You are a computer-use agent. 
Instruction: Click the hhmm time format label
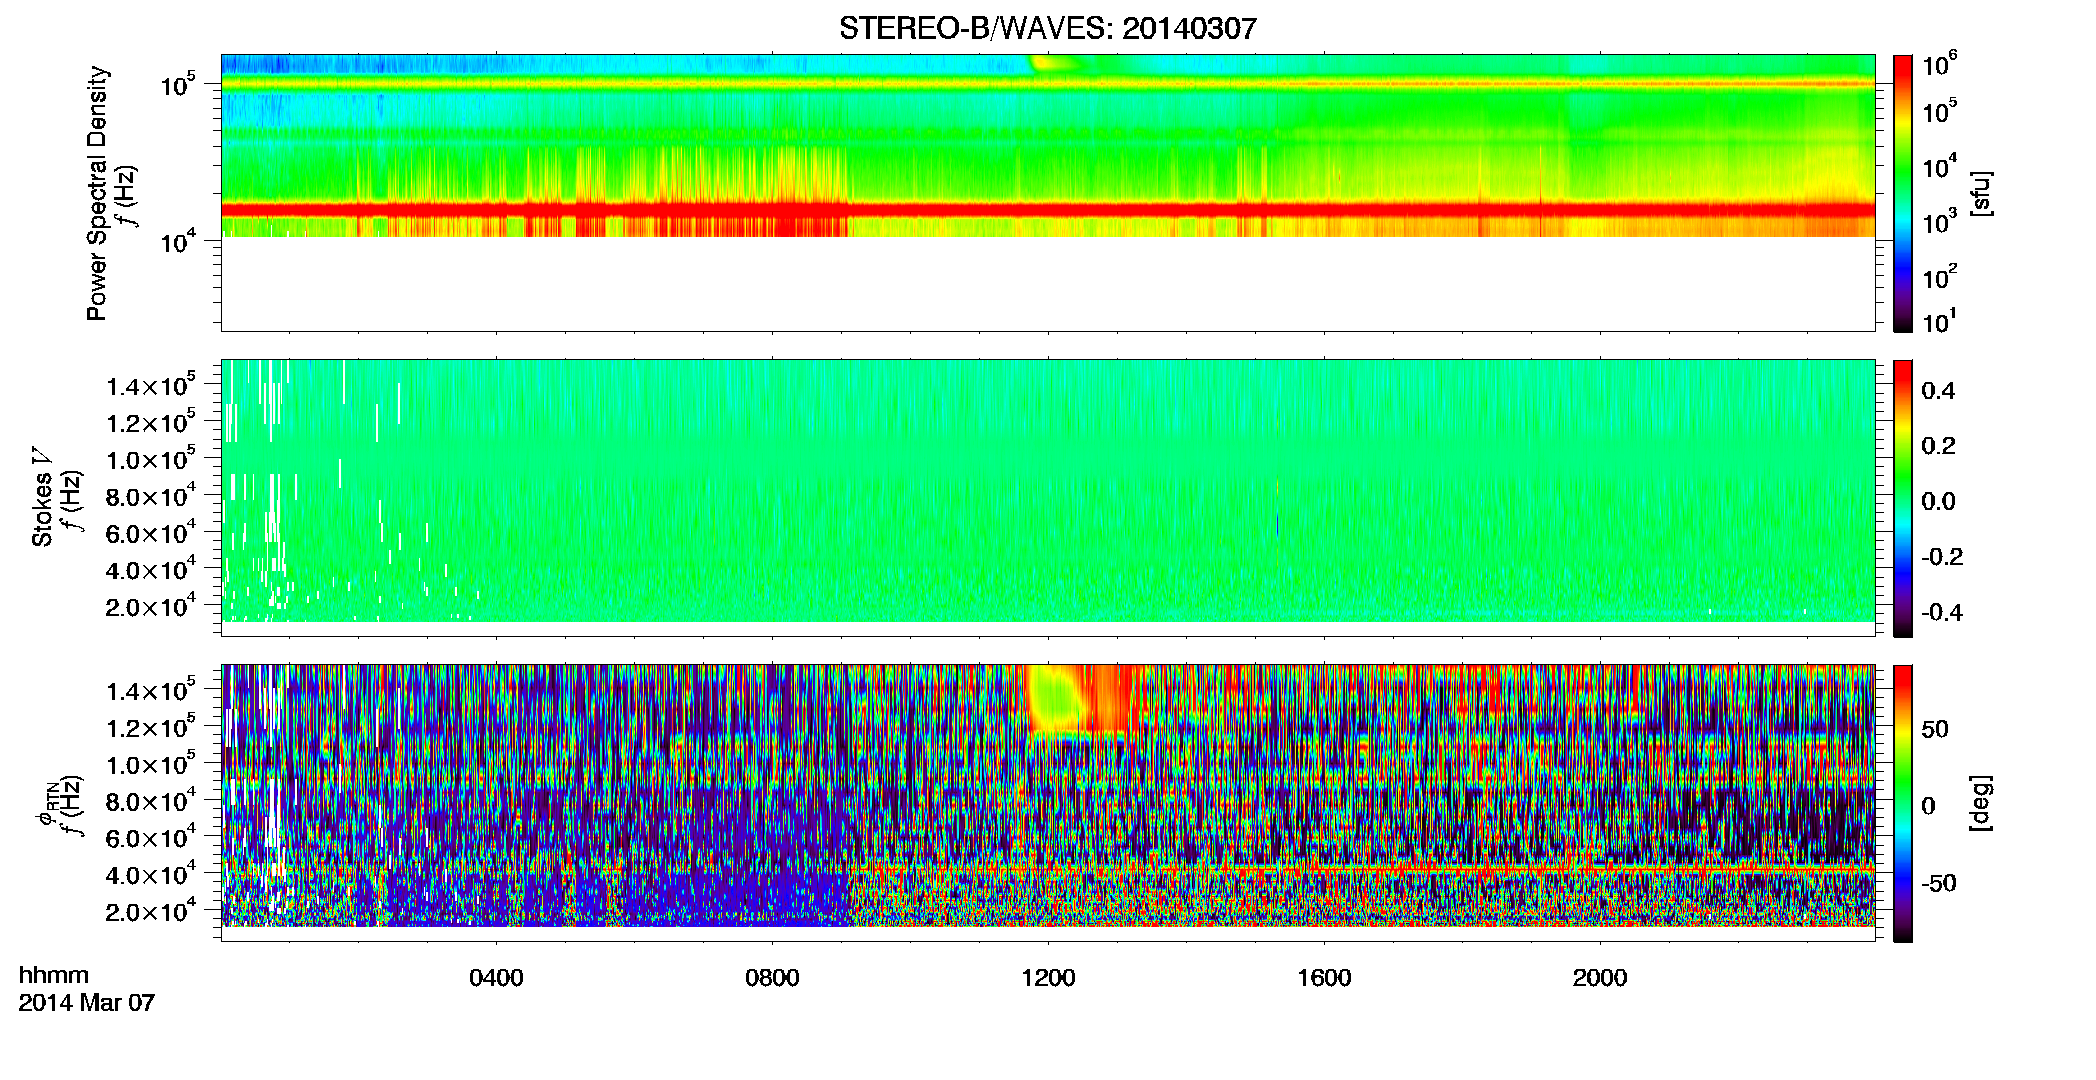pyautogui.click(x=54, y=976)
